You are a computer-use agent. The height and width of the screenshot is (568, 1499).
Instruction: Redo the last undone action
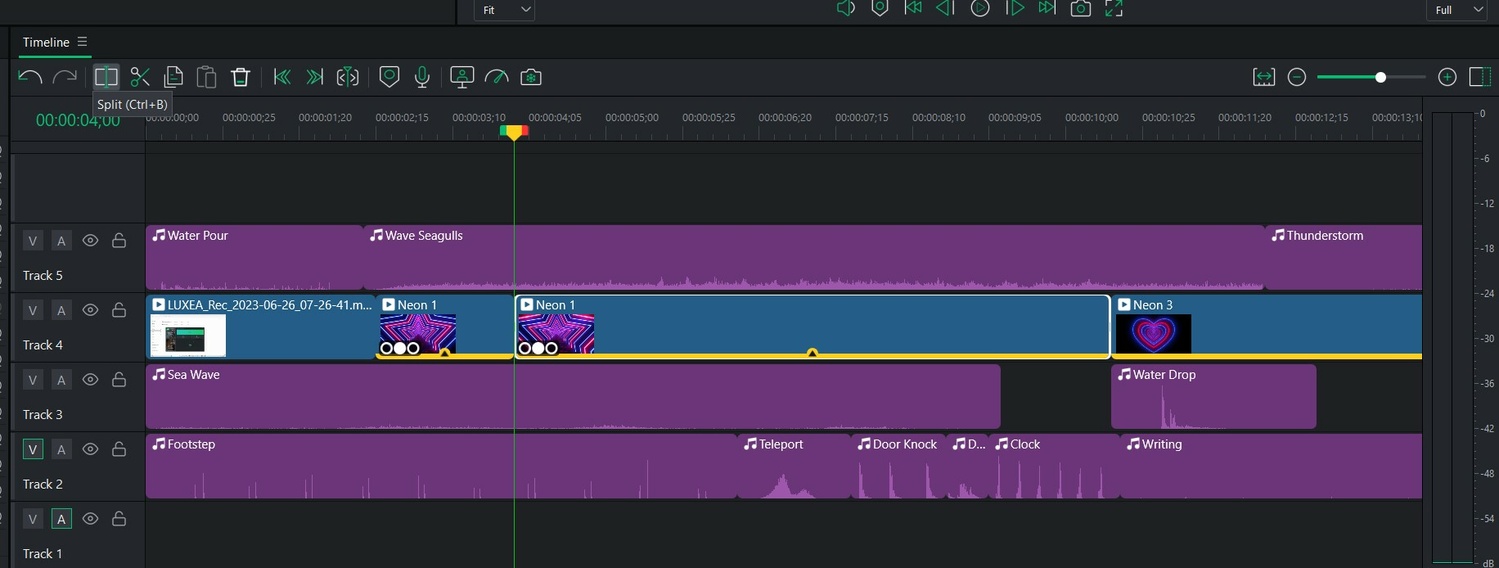pos(65,77)
